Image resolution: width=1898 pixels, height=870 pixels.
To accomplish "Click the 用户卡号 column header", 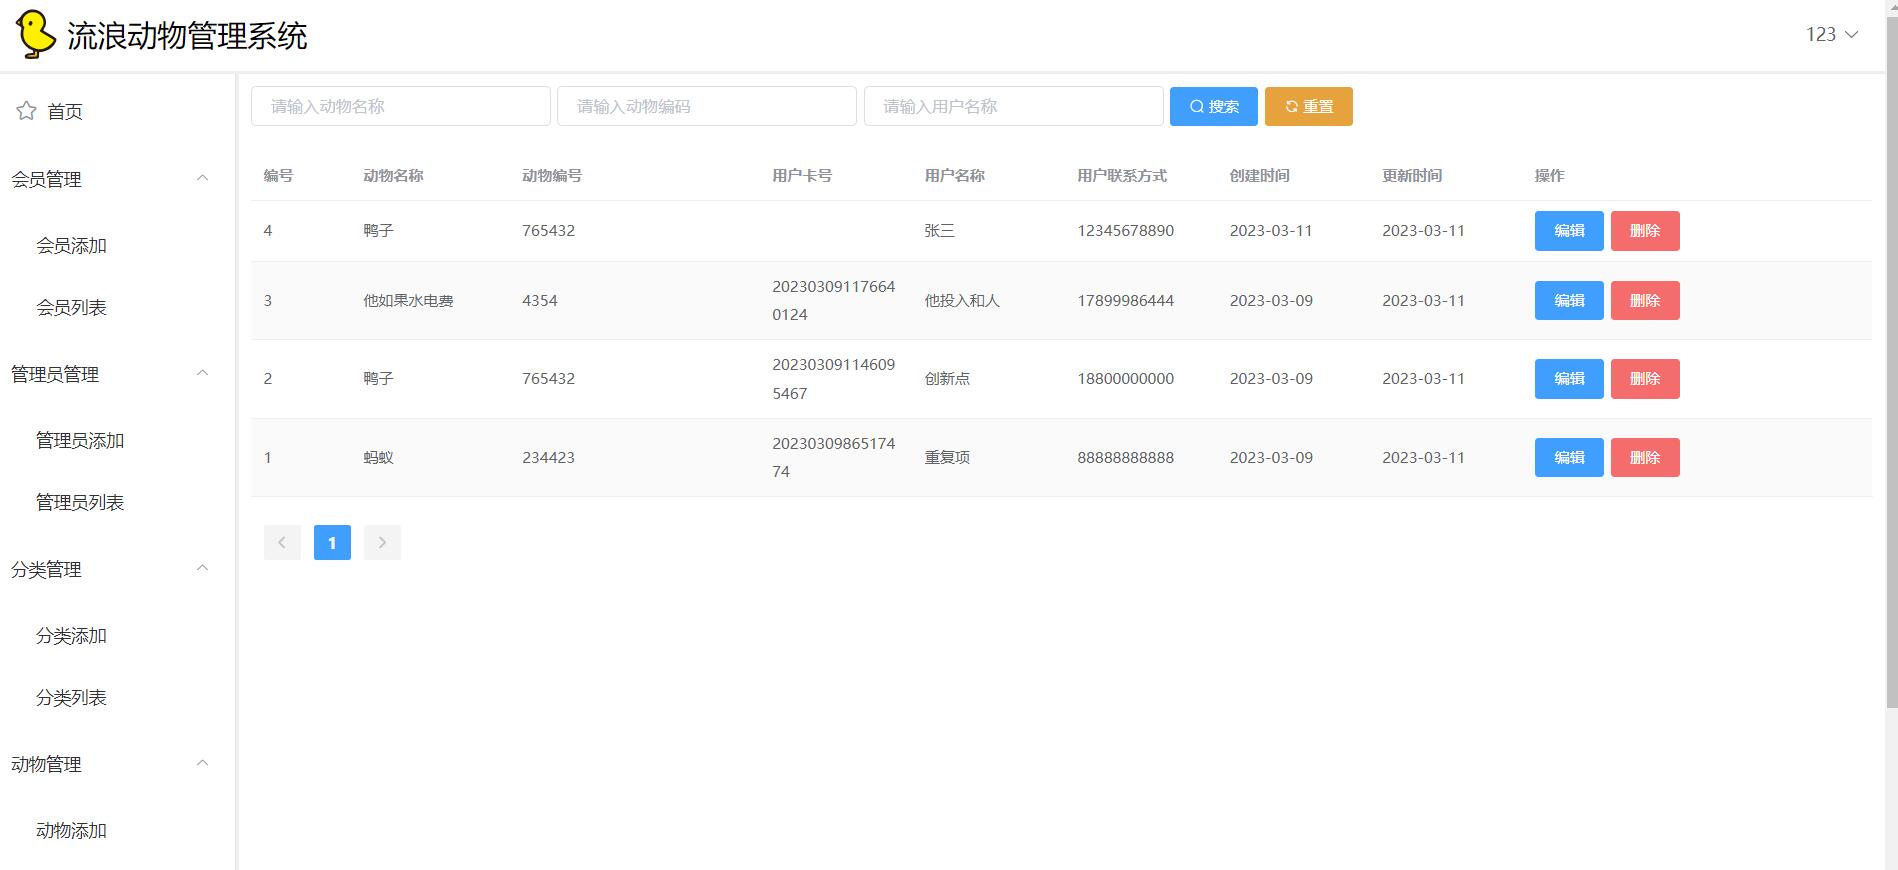I will coord(802,176).
